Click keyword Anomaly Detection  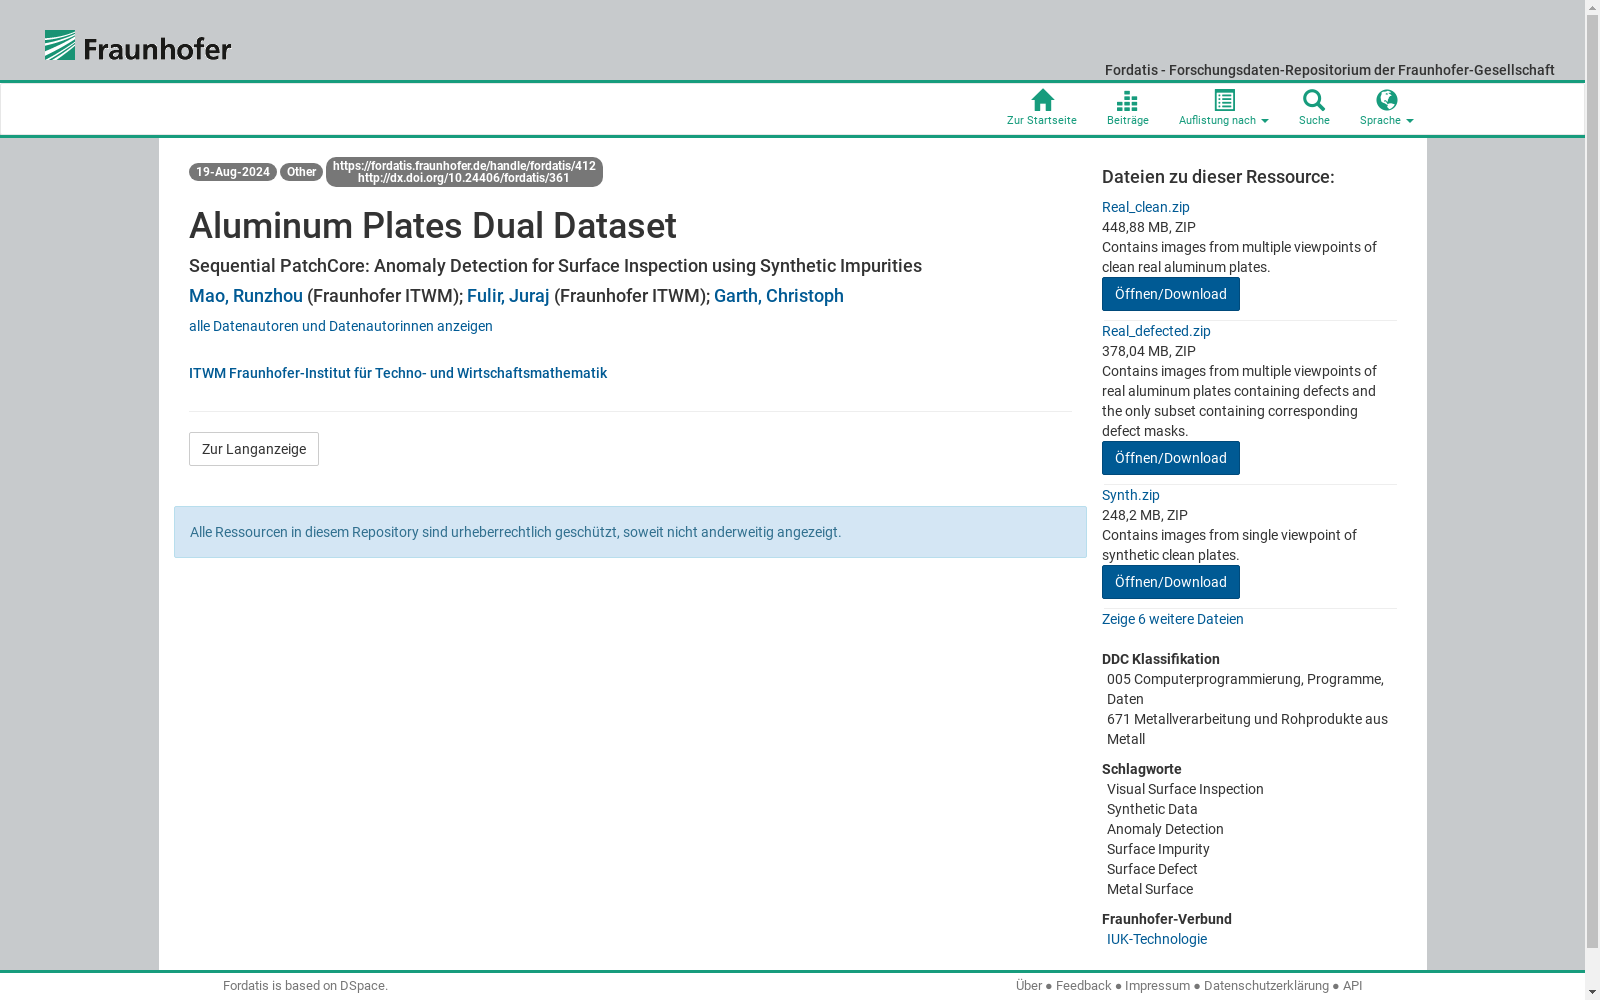(1165, 829)
